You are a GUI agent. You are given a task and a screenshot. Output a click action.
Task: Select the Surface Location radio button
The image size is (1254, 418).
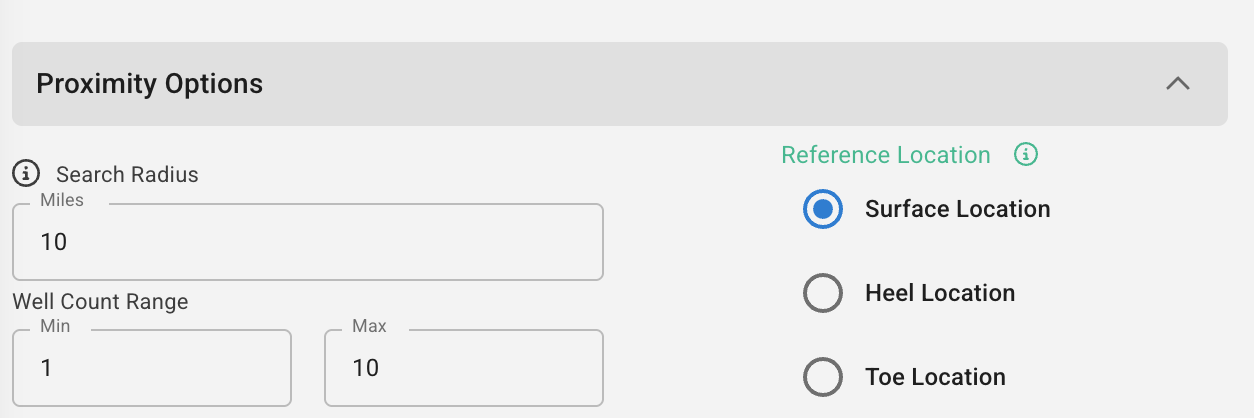pyautogui.click(x=823, y=209)
